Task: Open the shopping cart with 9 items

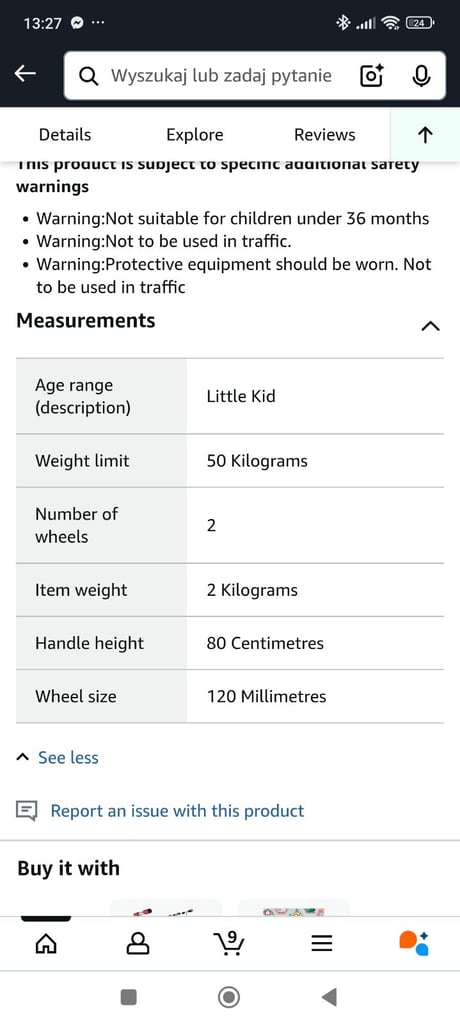Action: (229, 942)
